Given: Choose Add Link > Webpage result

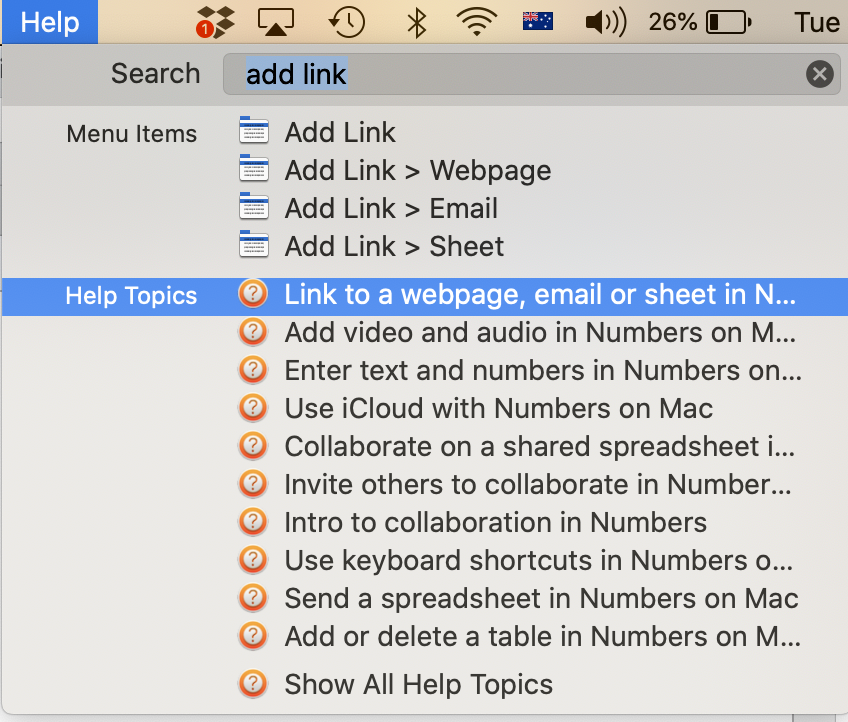Looking at the screenshot, I should [417, 170].
